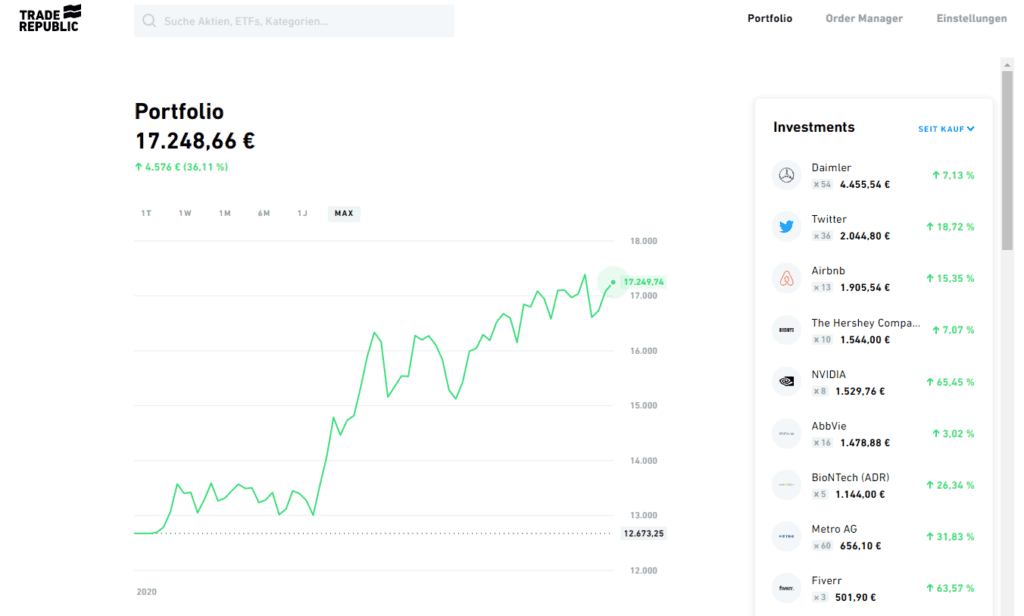
Task: Click the Twitter bird logo
Action: coord(786,227)
